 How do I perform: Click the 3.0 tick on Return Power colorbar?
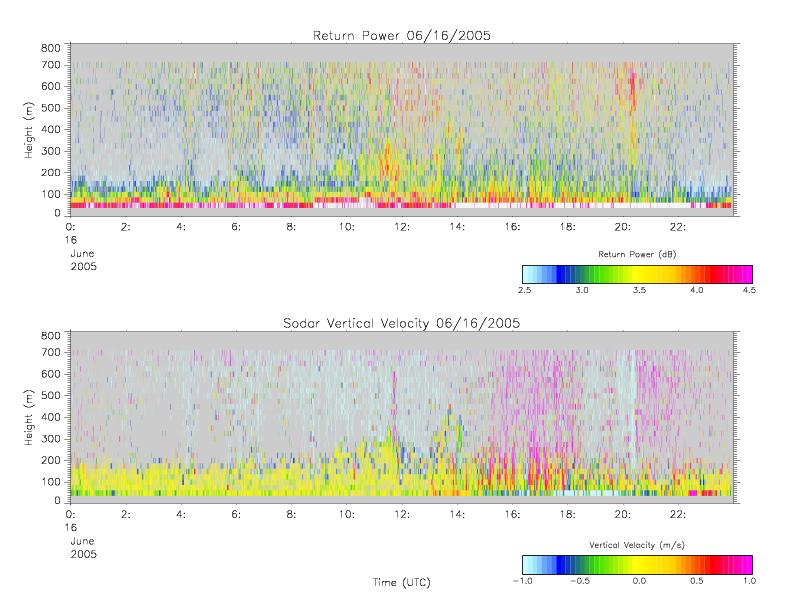point(582,290)
